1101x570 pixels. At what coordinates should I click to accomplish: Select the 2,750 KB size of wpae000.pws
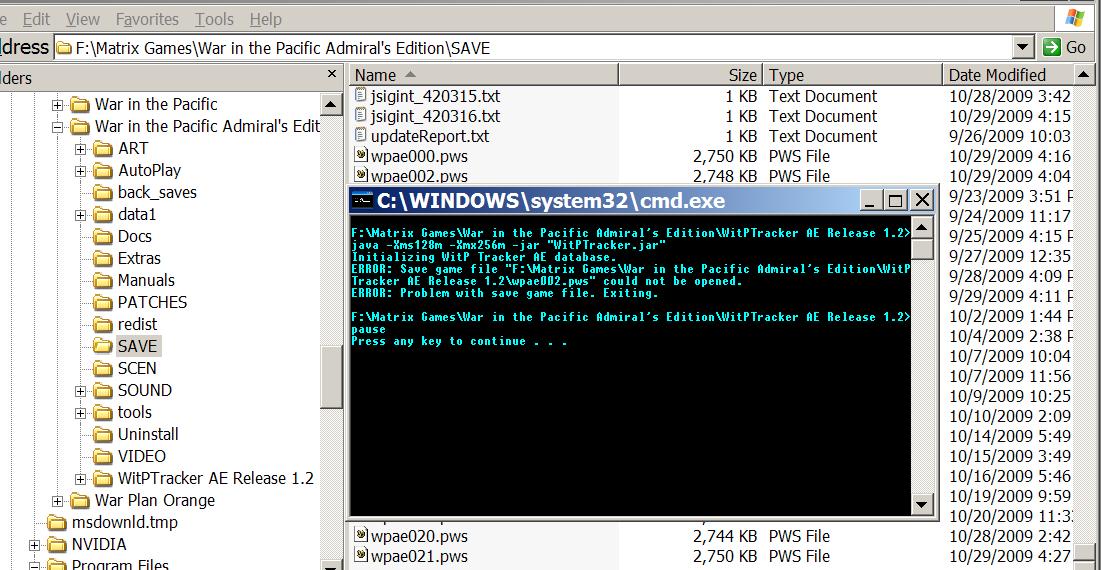pos(725,156)
